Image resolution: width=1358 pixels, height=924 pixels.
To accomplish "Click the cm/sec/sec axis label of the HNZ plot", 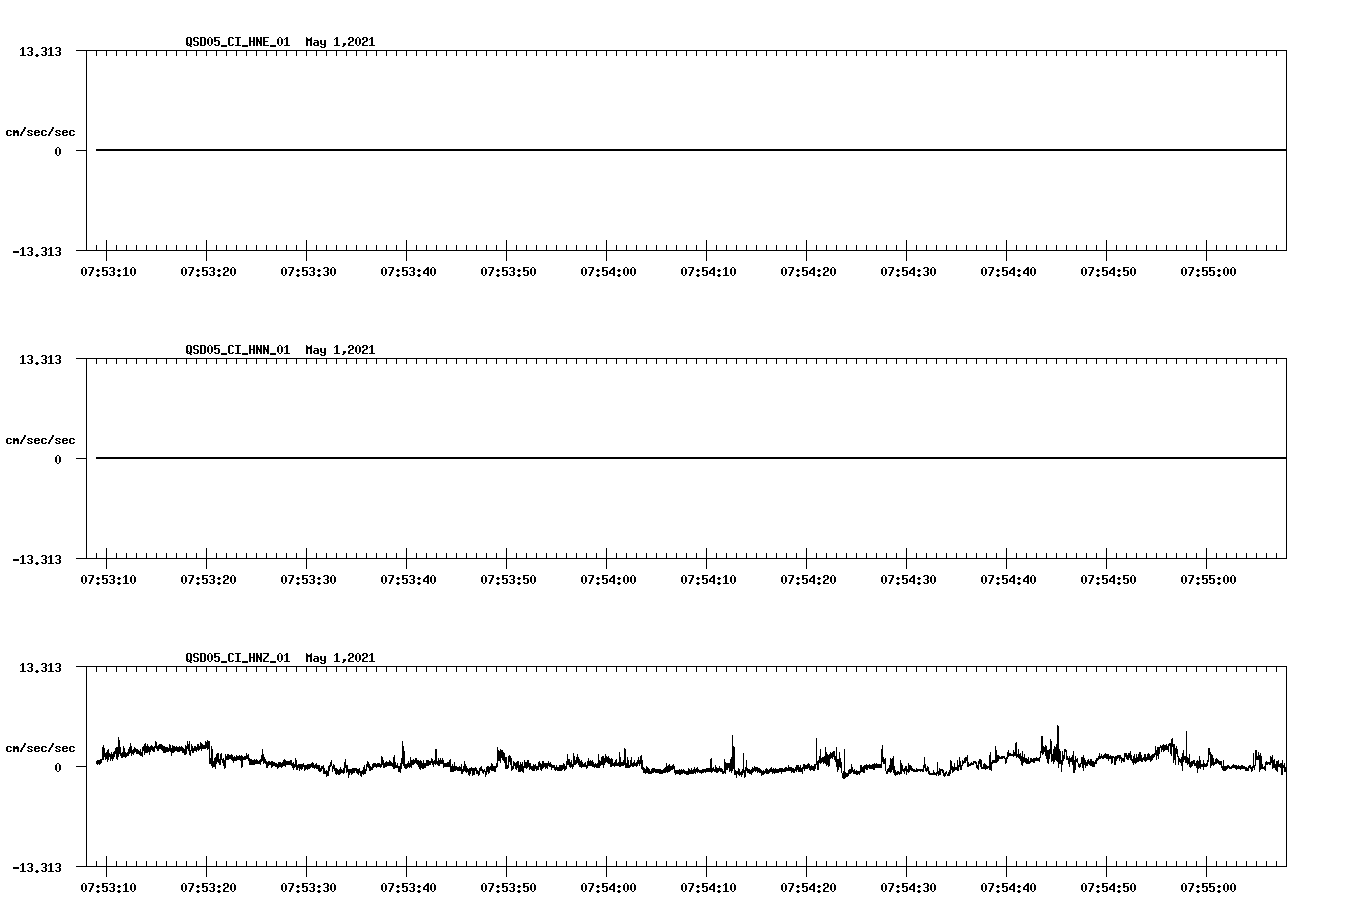I will [40, 746].
